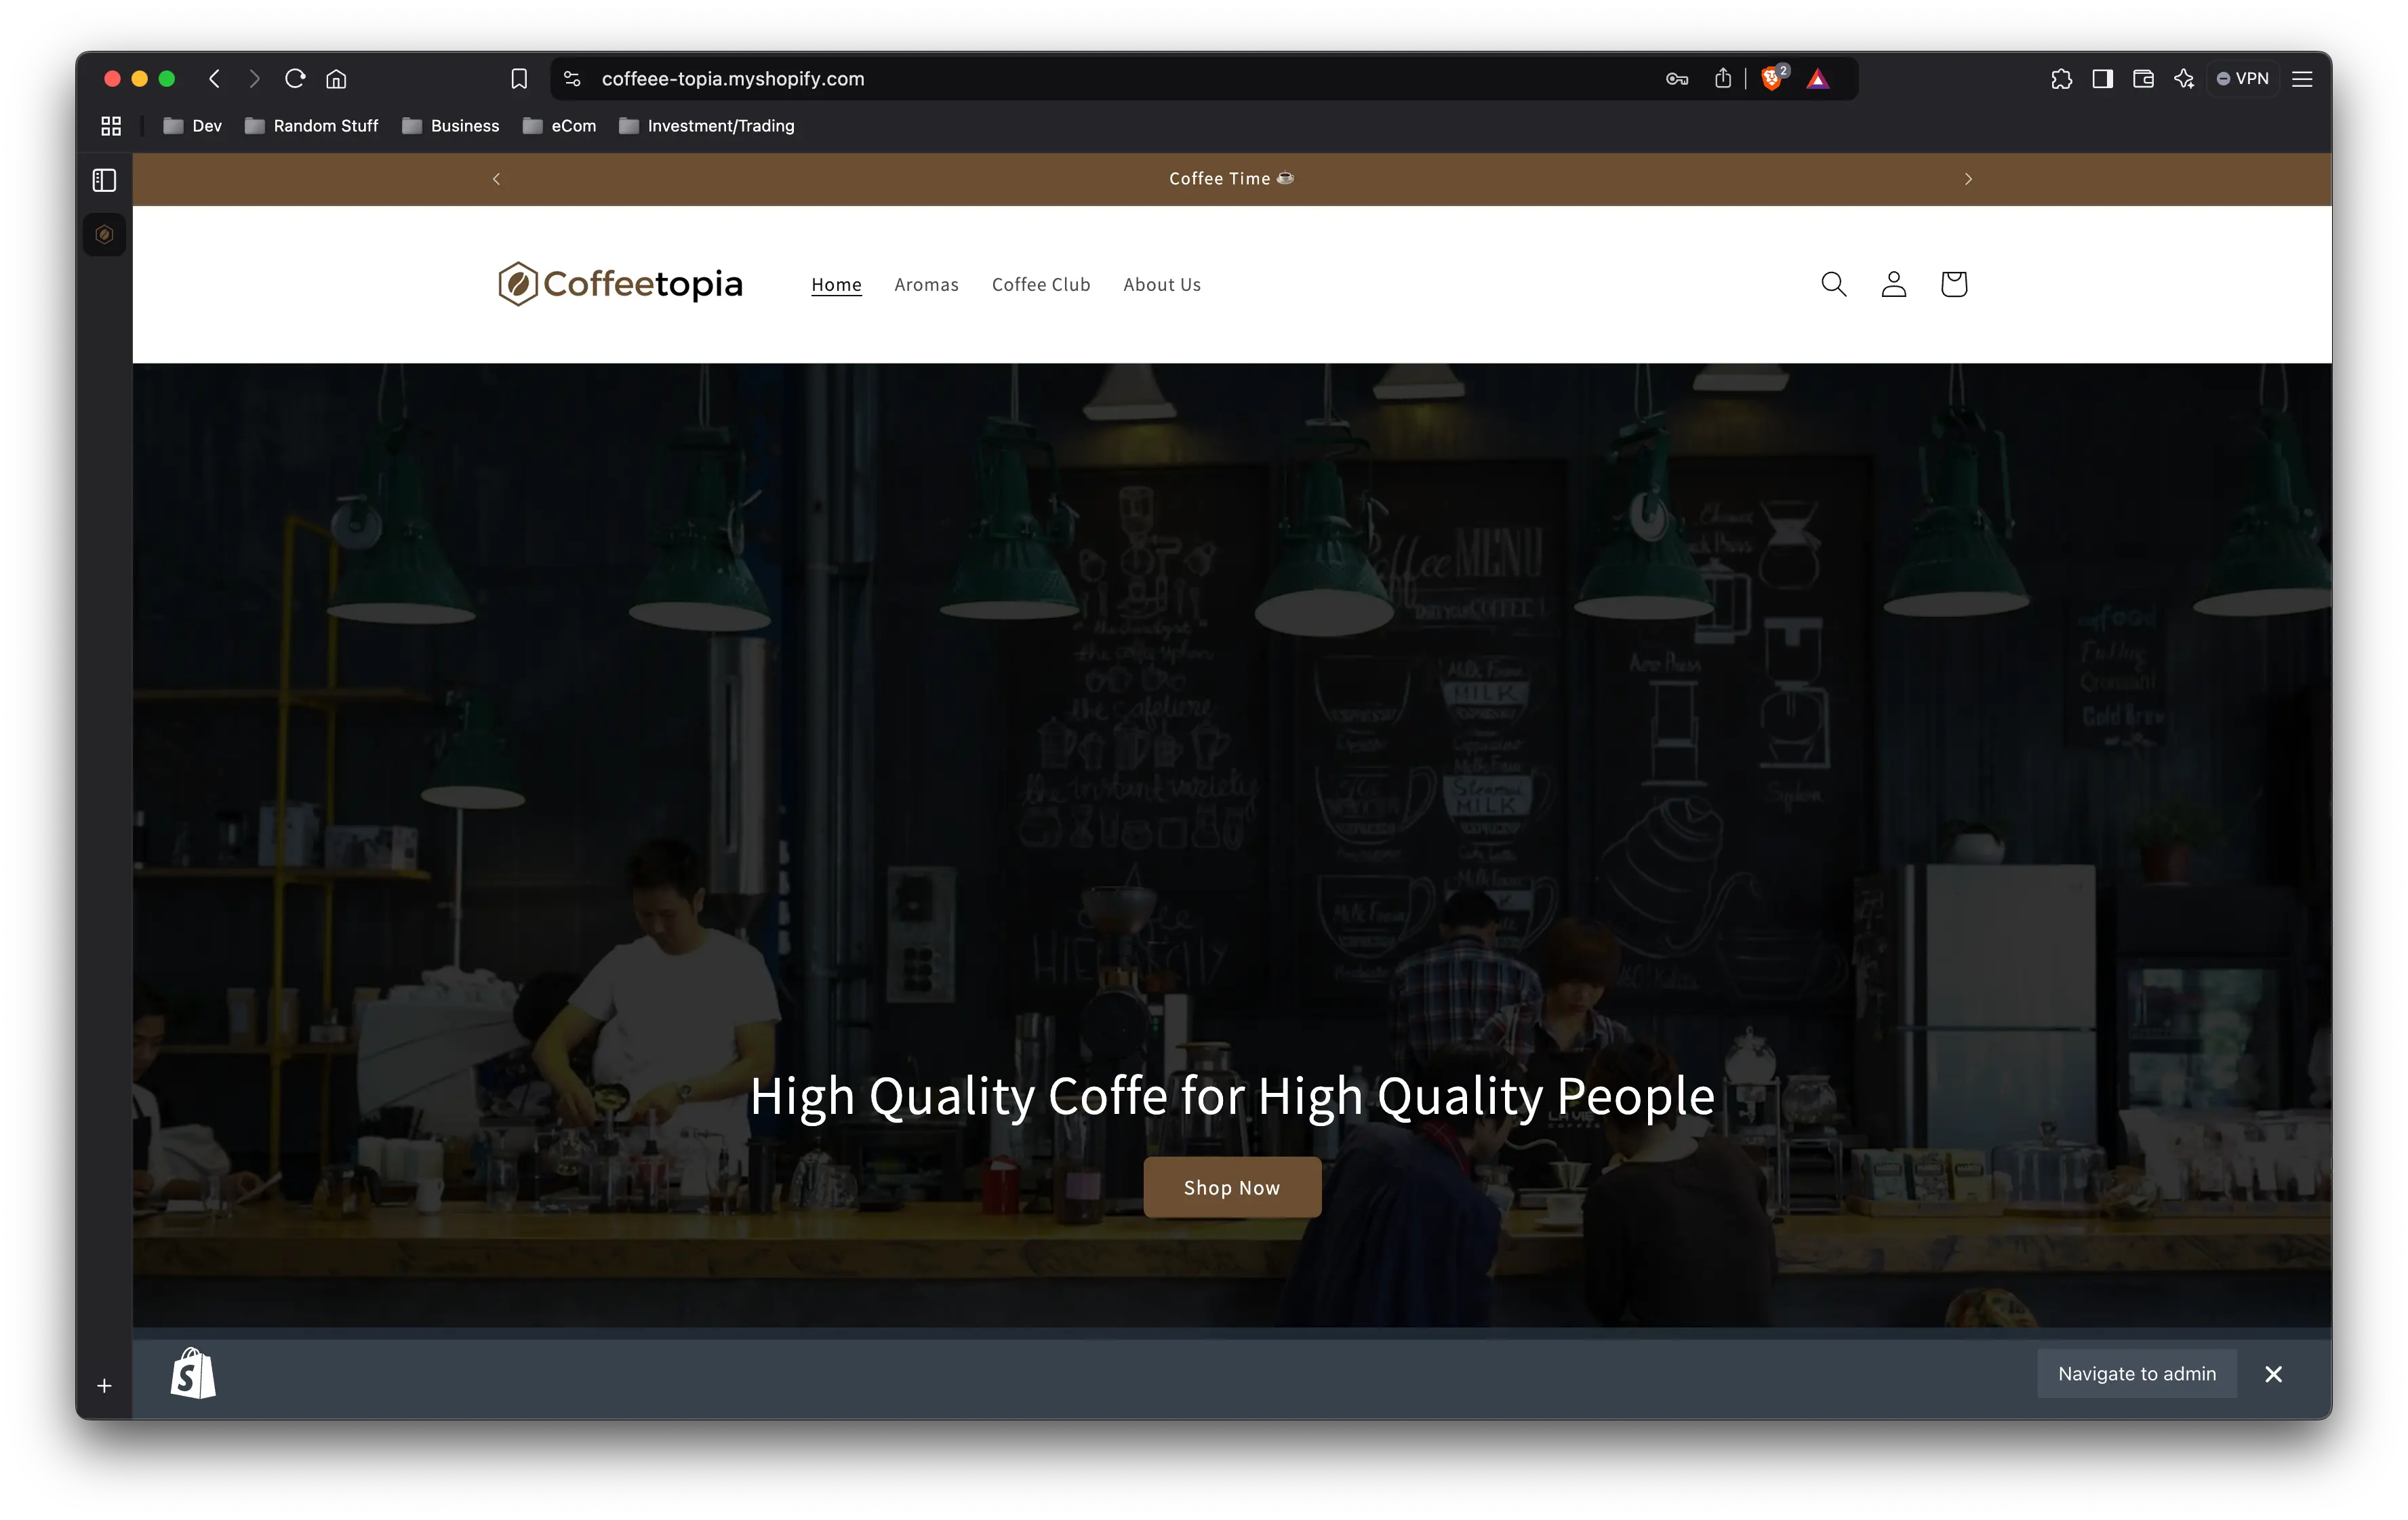
Task: Click the address bar URL field
Action: click(x=733, y=79)
